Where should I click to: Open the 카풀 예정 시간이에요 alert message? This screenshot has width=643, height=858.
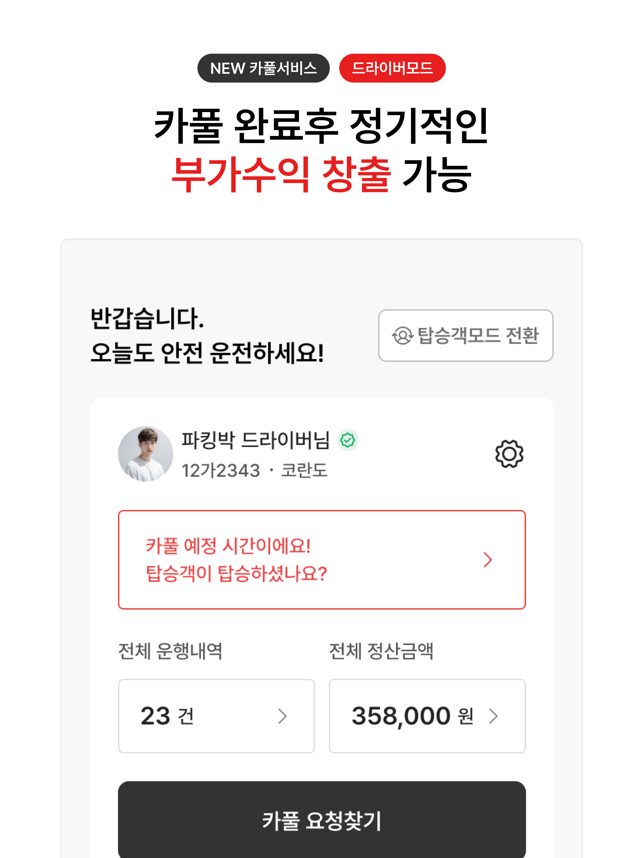[x=236, y=560]
